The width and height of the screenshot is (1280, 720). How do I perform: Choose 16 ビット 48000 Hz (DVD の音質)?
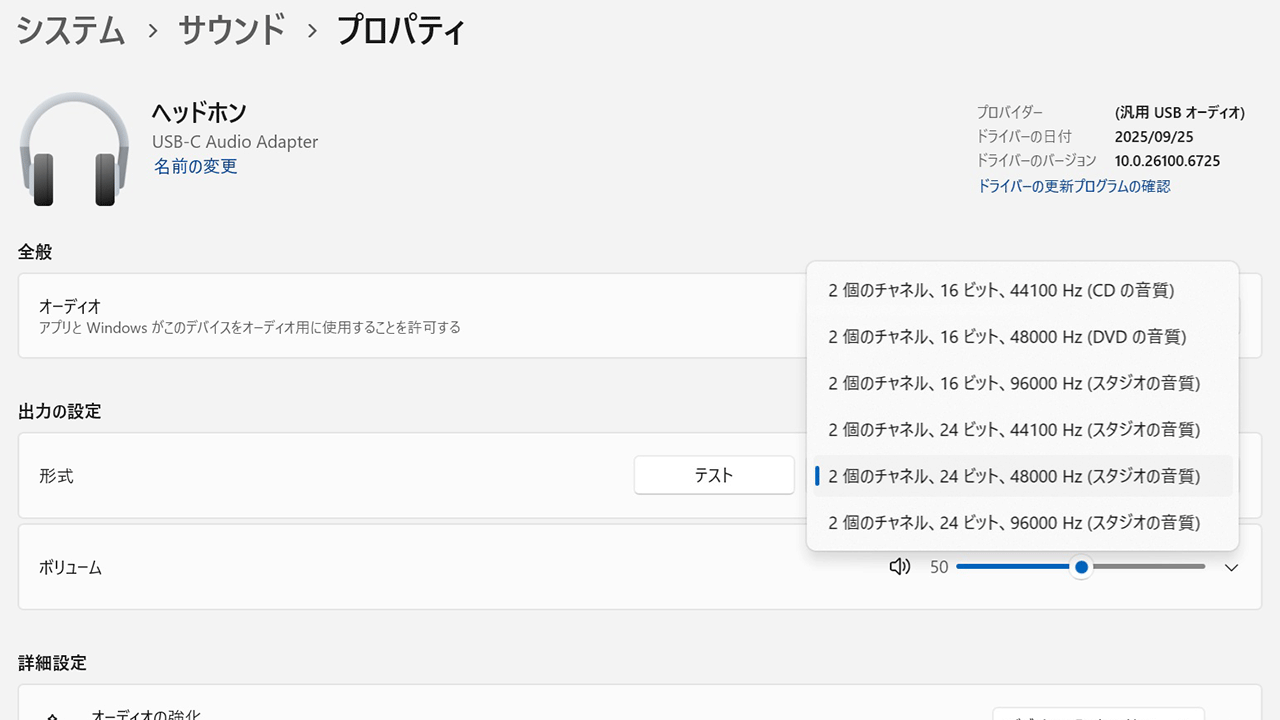1007,337
